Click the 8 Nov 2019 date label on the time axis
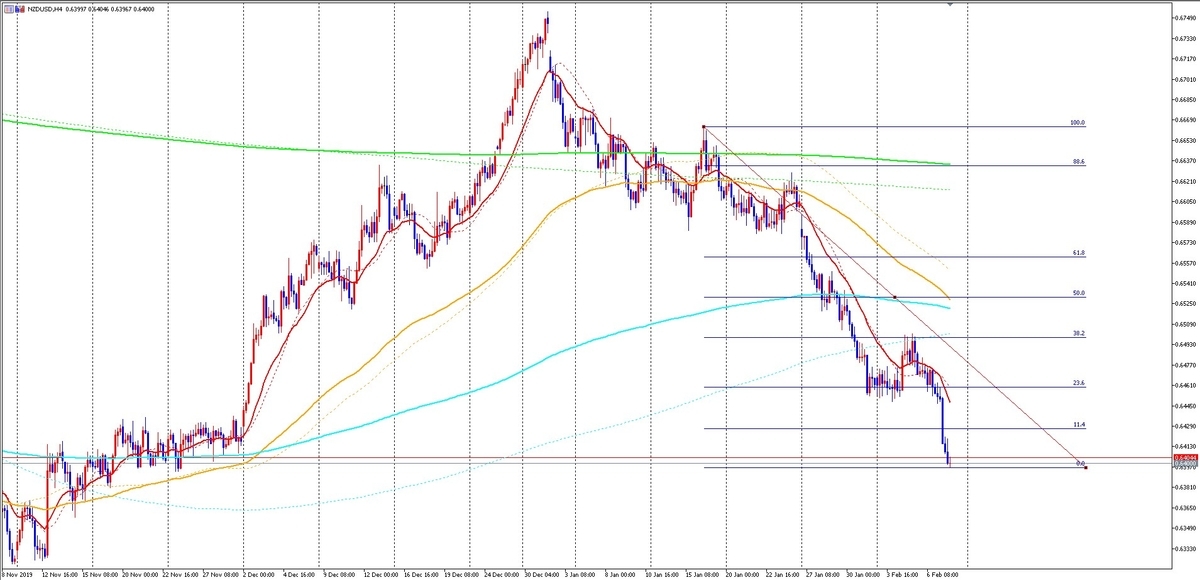Viewport: 1200px width, 580px height. [16, 574]
